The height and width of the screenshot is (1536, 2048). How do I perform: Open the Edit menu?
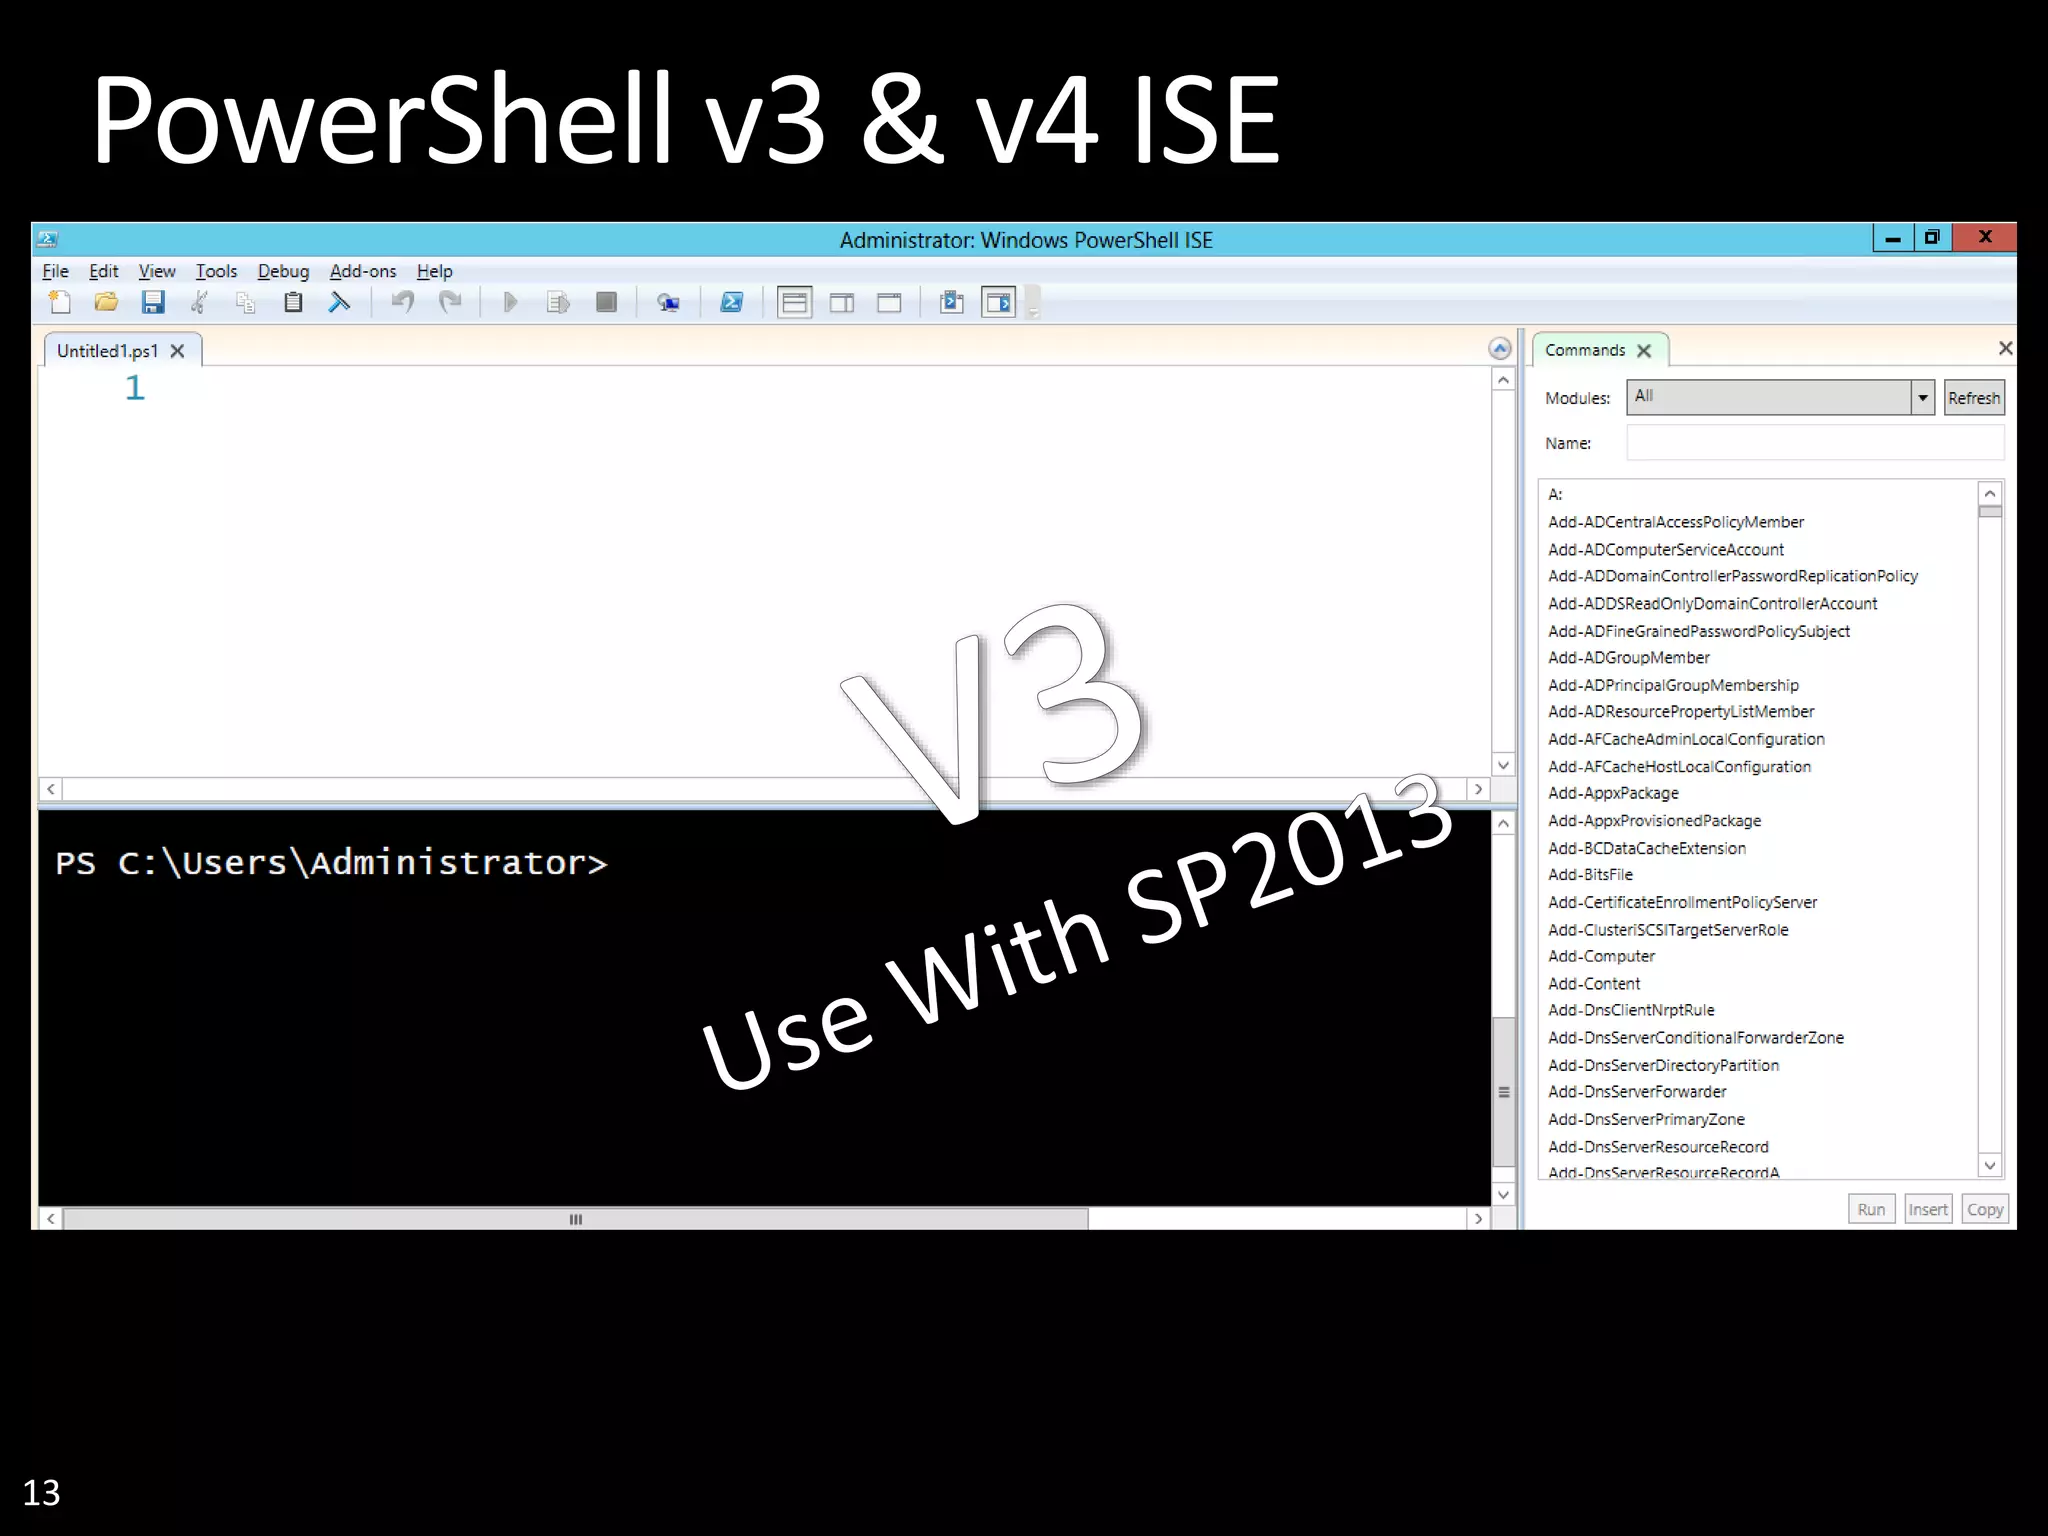coord(103,271)
